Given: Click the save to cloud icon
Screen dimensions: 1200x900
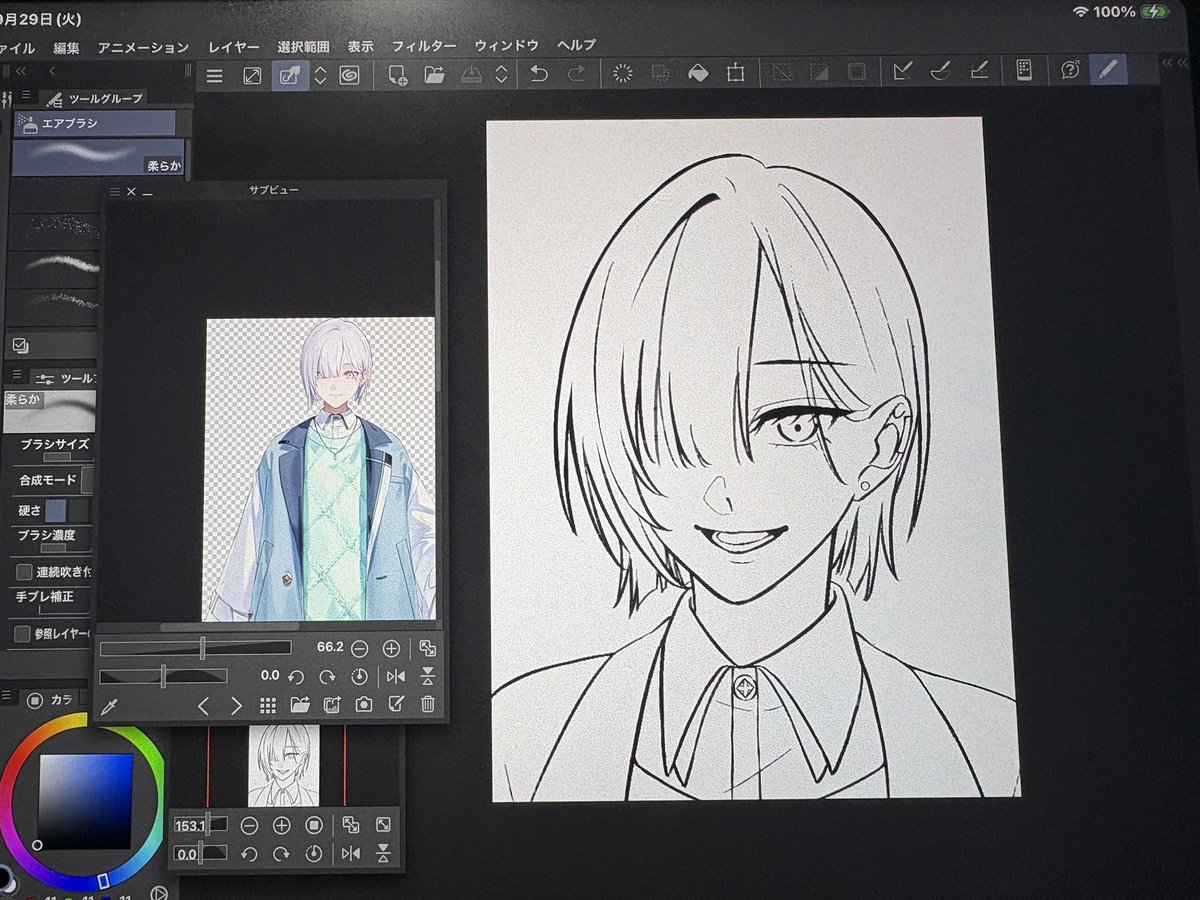Looking at the screenshot, I should click(472, 74).
